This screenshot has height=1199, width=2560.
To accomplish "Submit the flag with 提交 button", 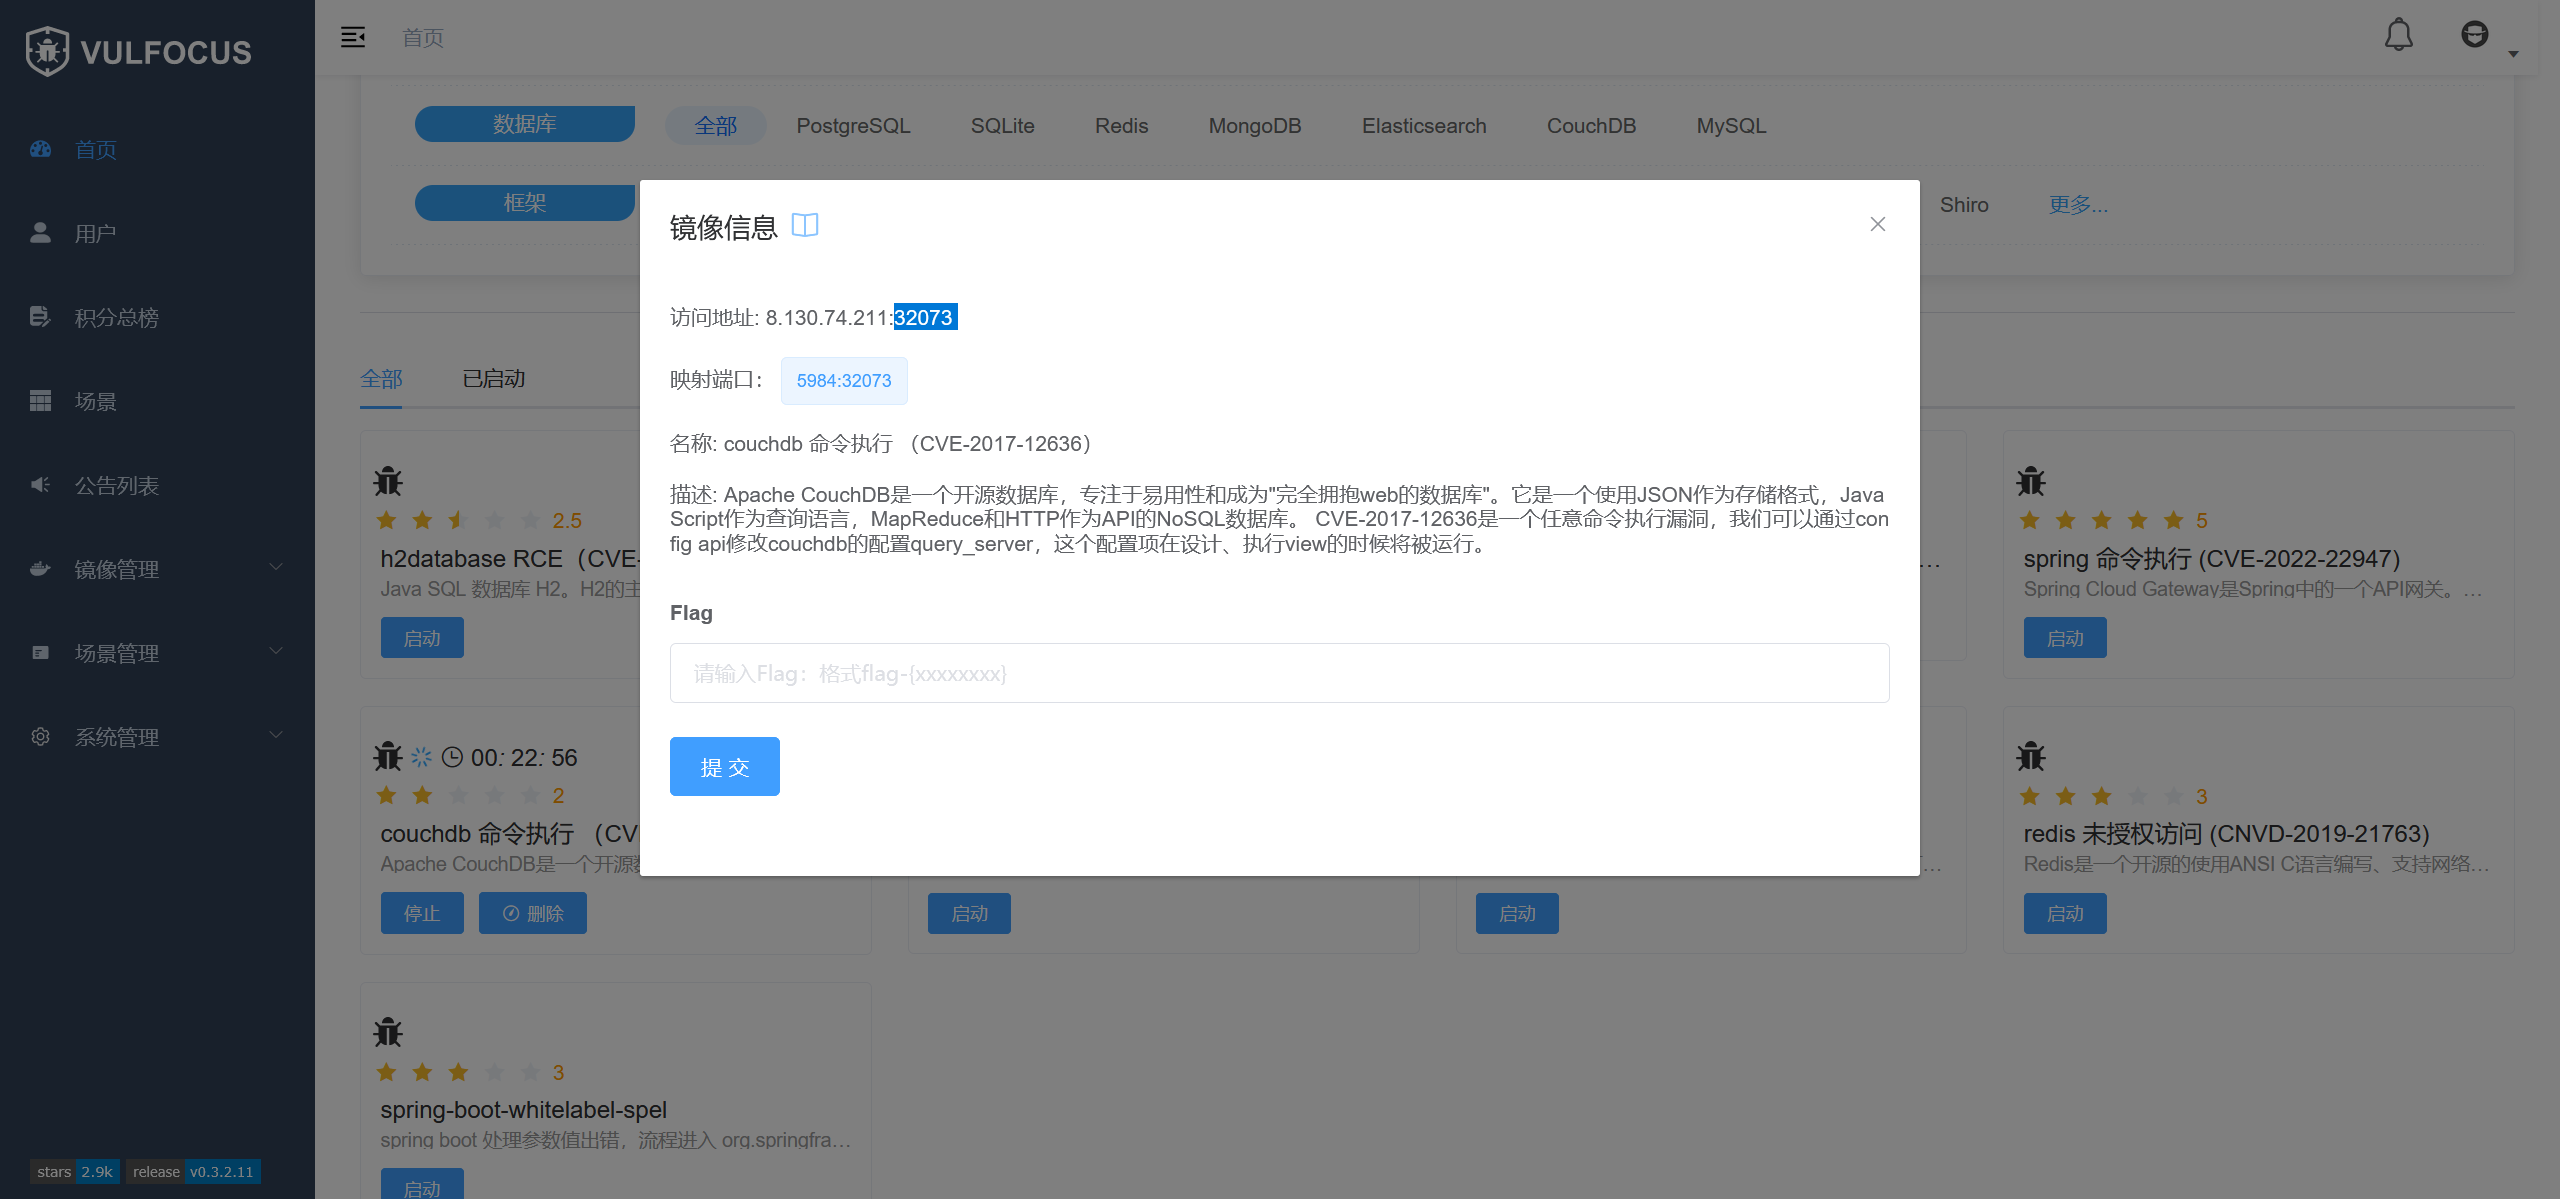I will click(724, 767).
